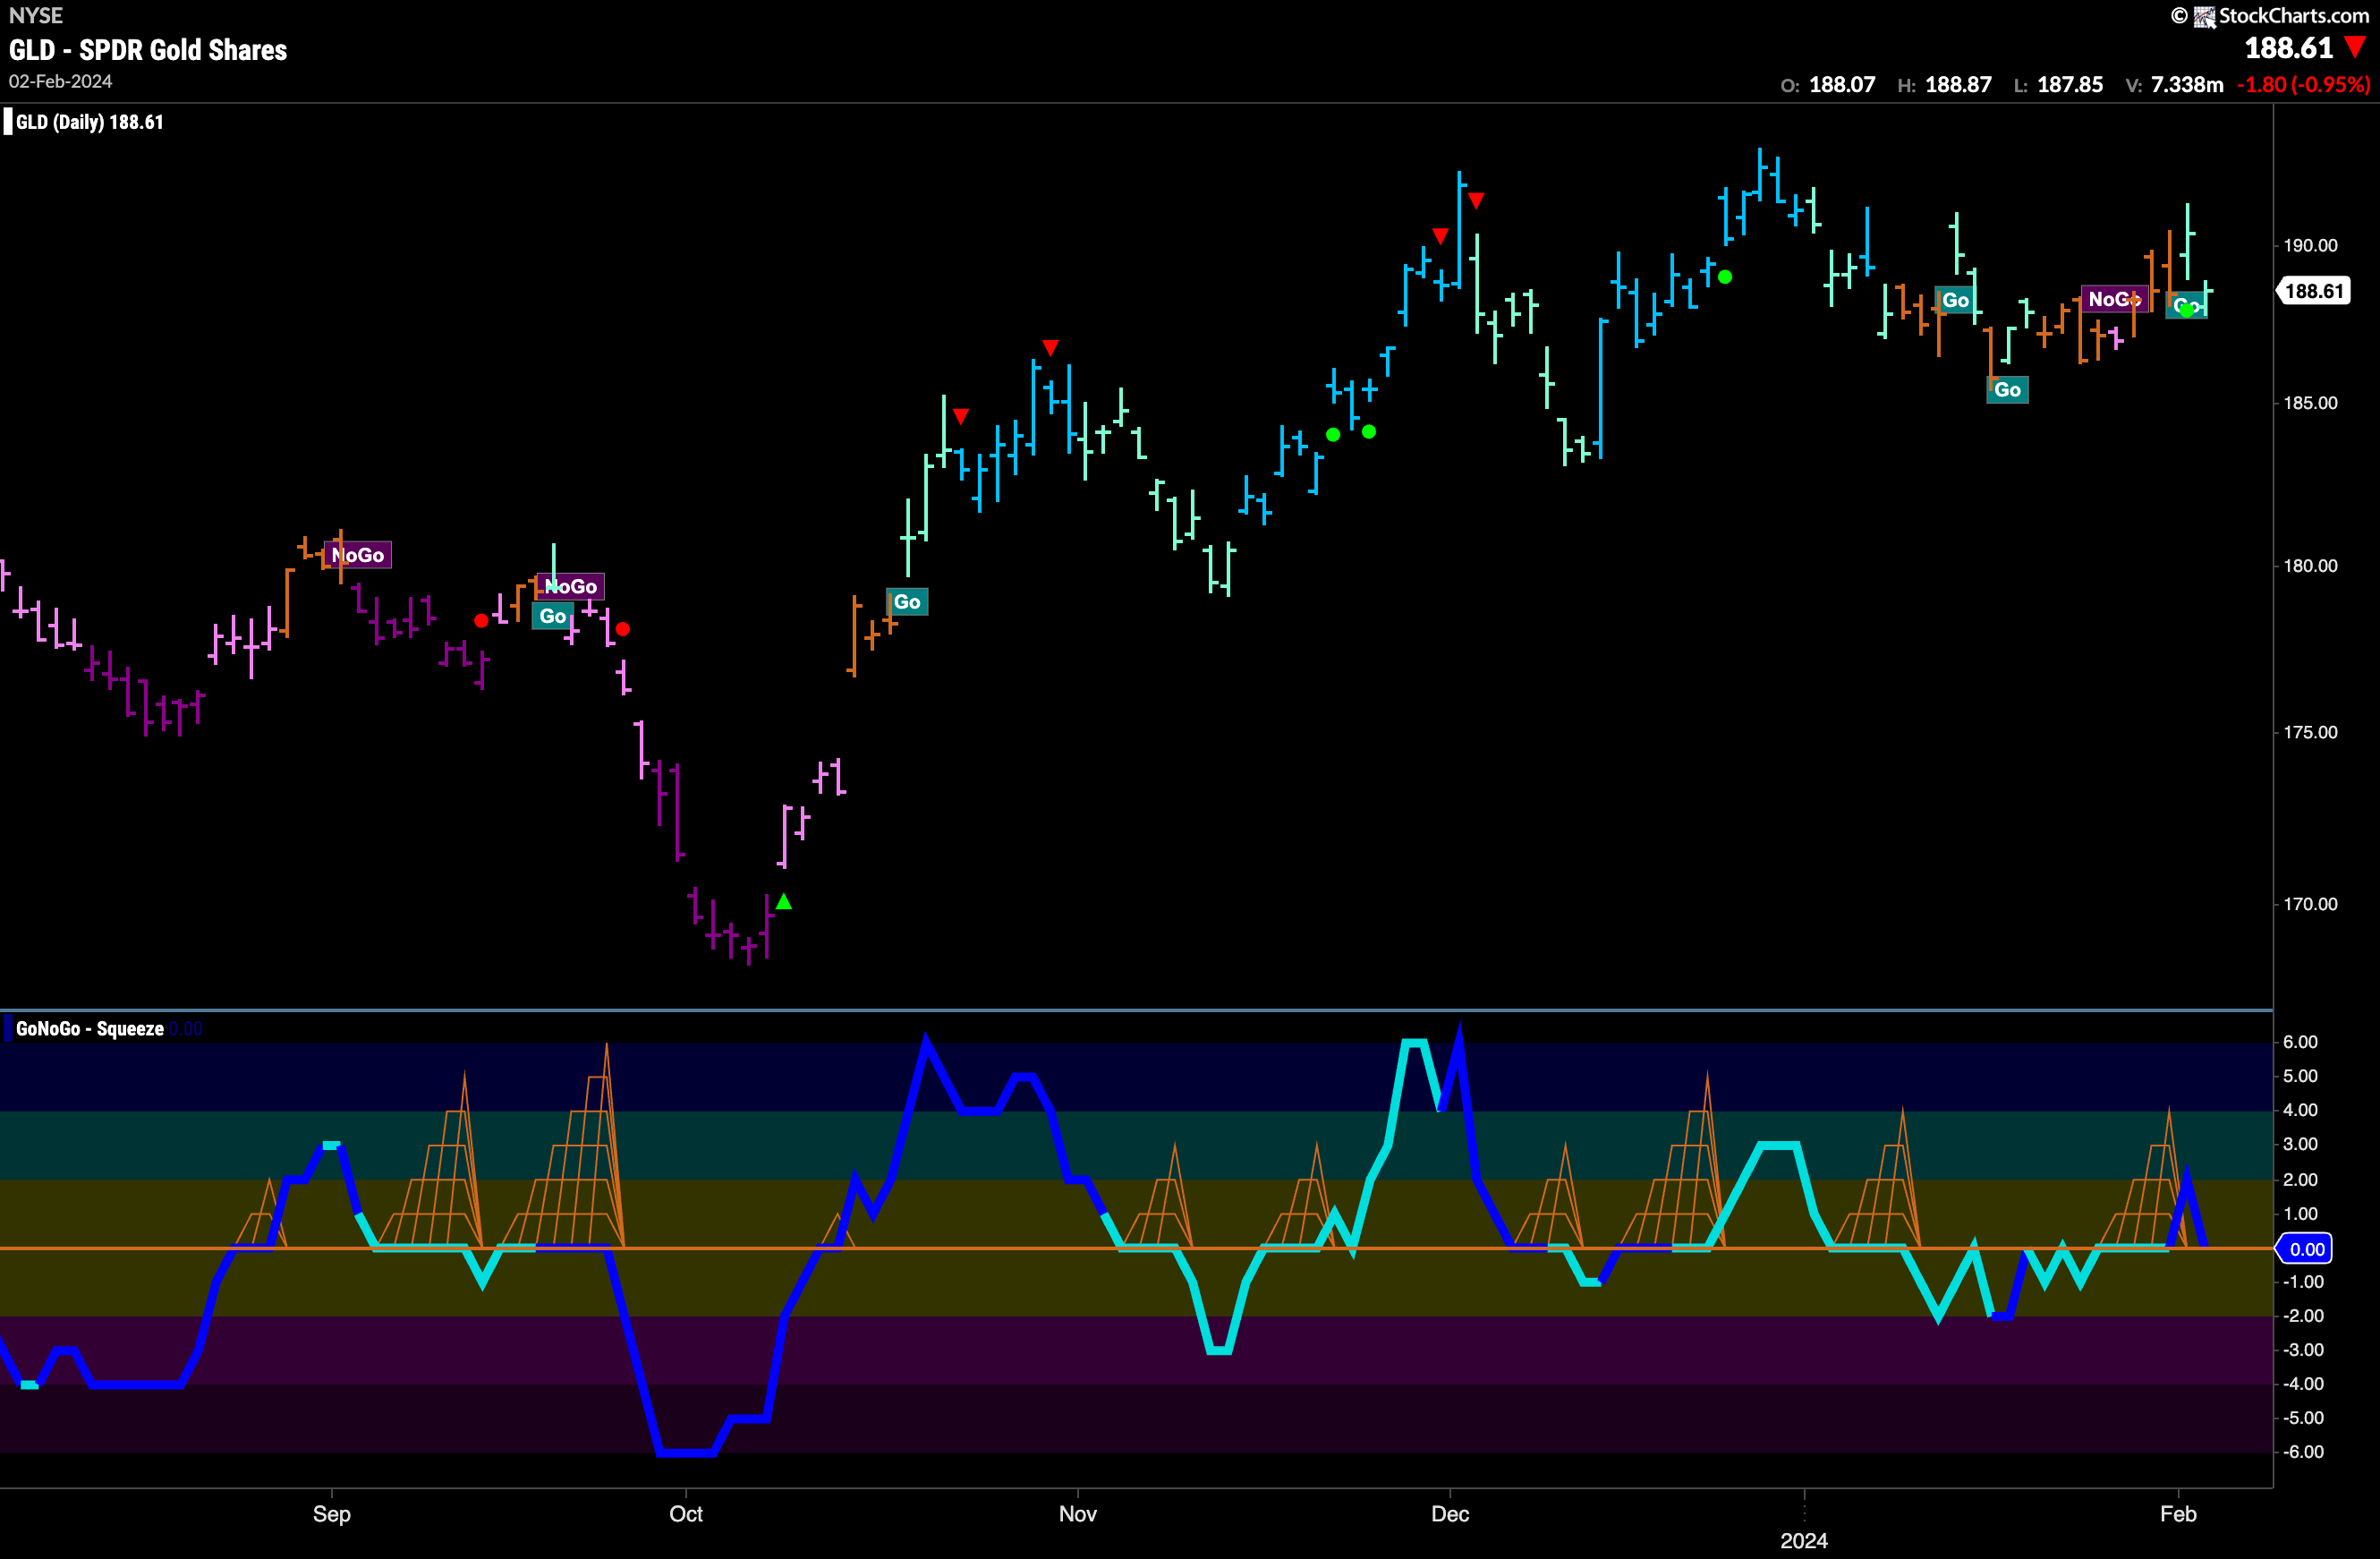Click the Go flag in mid January near 188
The width and height of the screenshot is (2380, 1559).
(1955, 300)
